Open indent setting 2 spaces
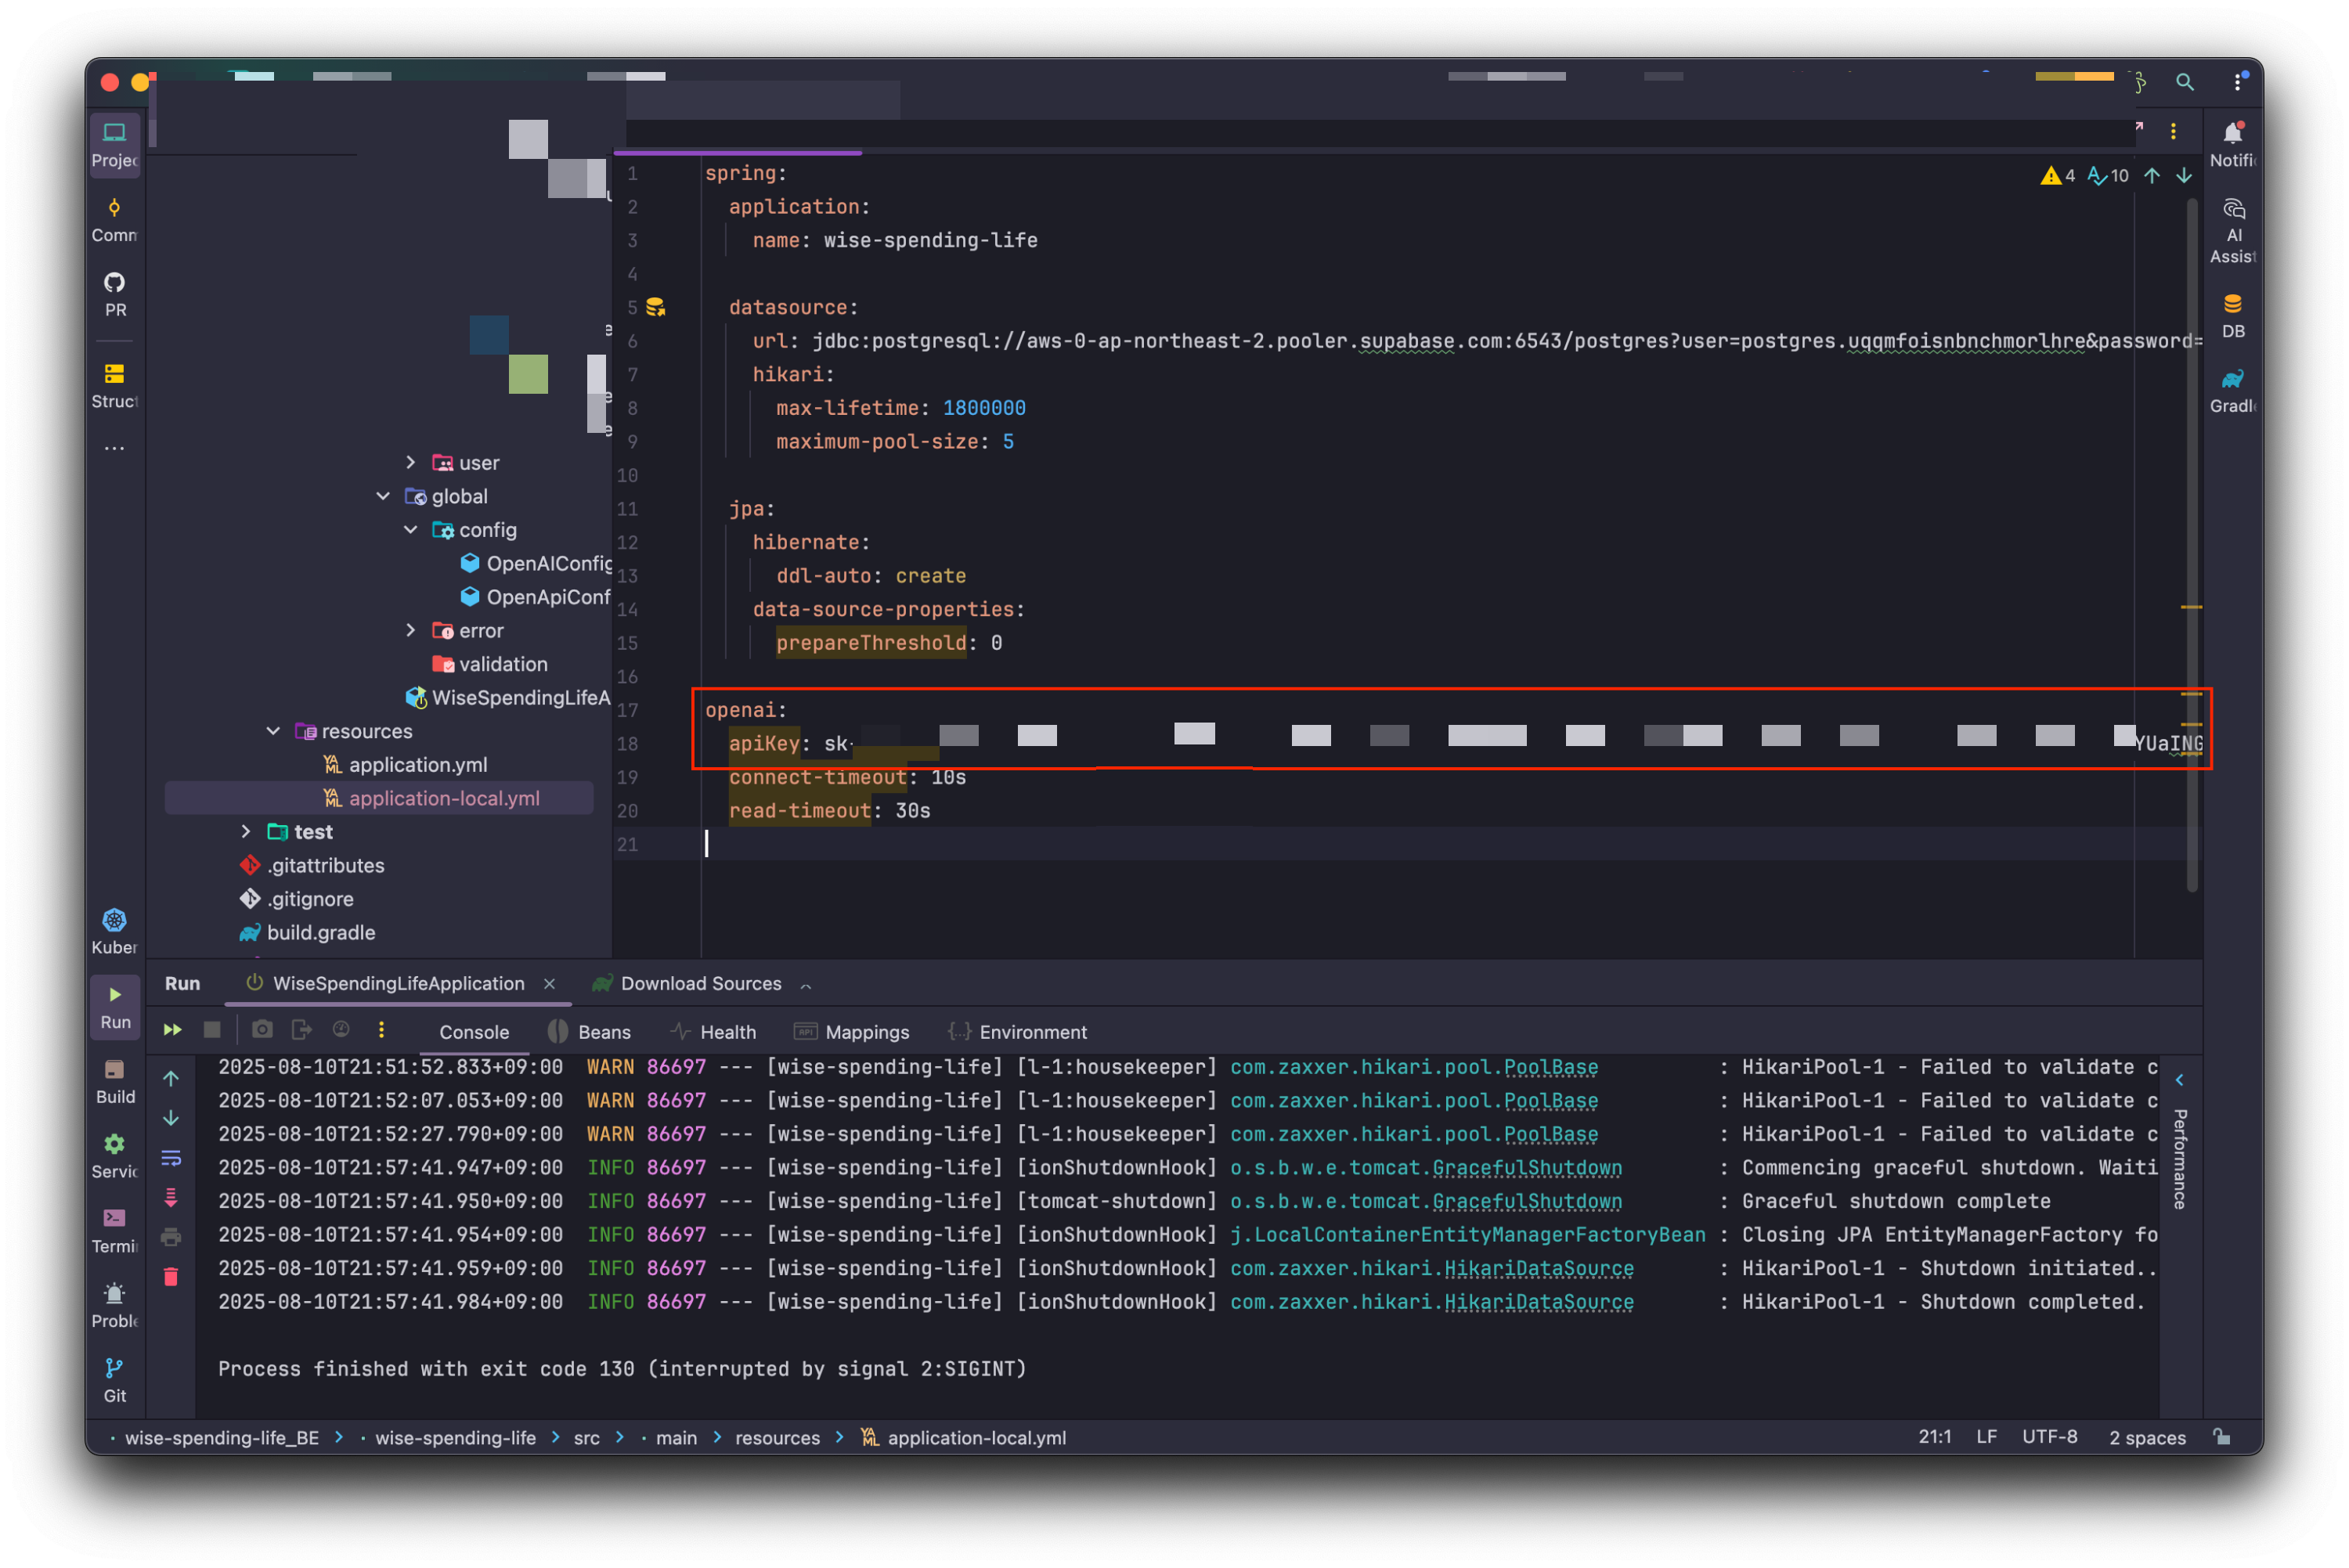The image size is (2349, 1568). pyautogui.click(x=2147, y=1437)
